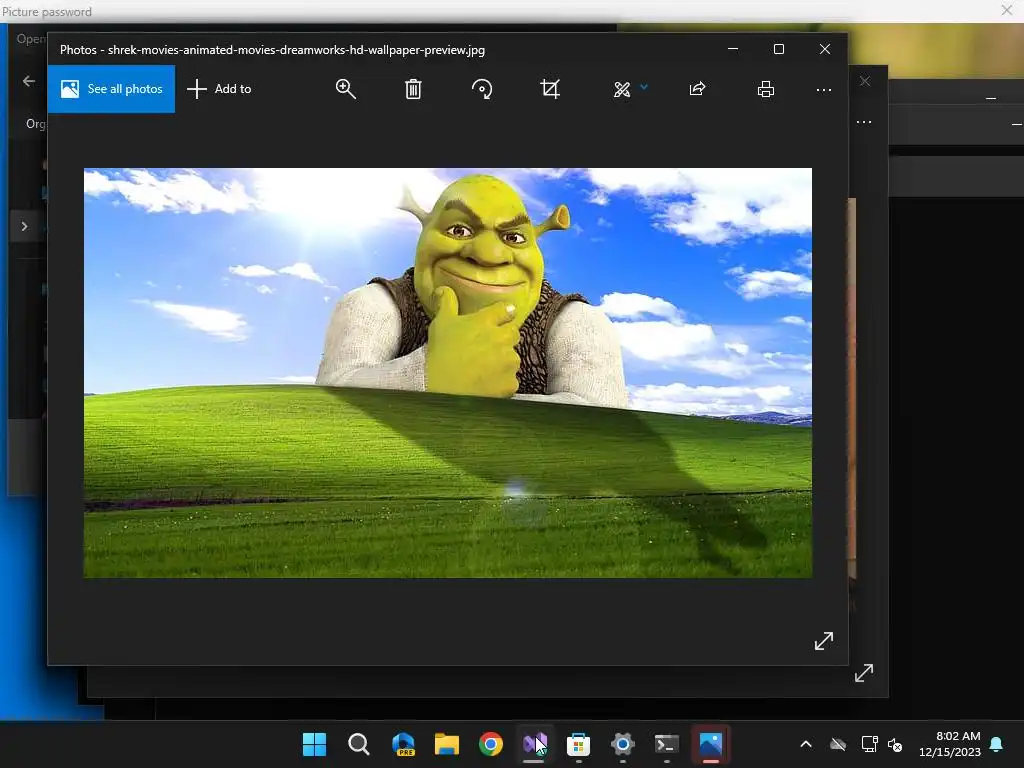
Task: Open the Windows Start menu
Action: (x=314, y=744)
